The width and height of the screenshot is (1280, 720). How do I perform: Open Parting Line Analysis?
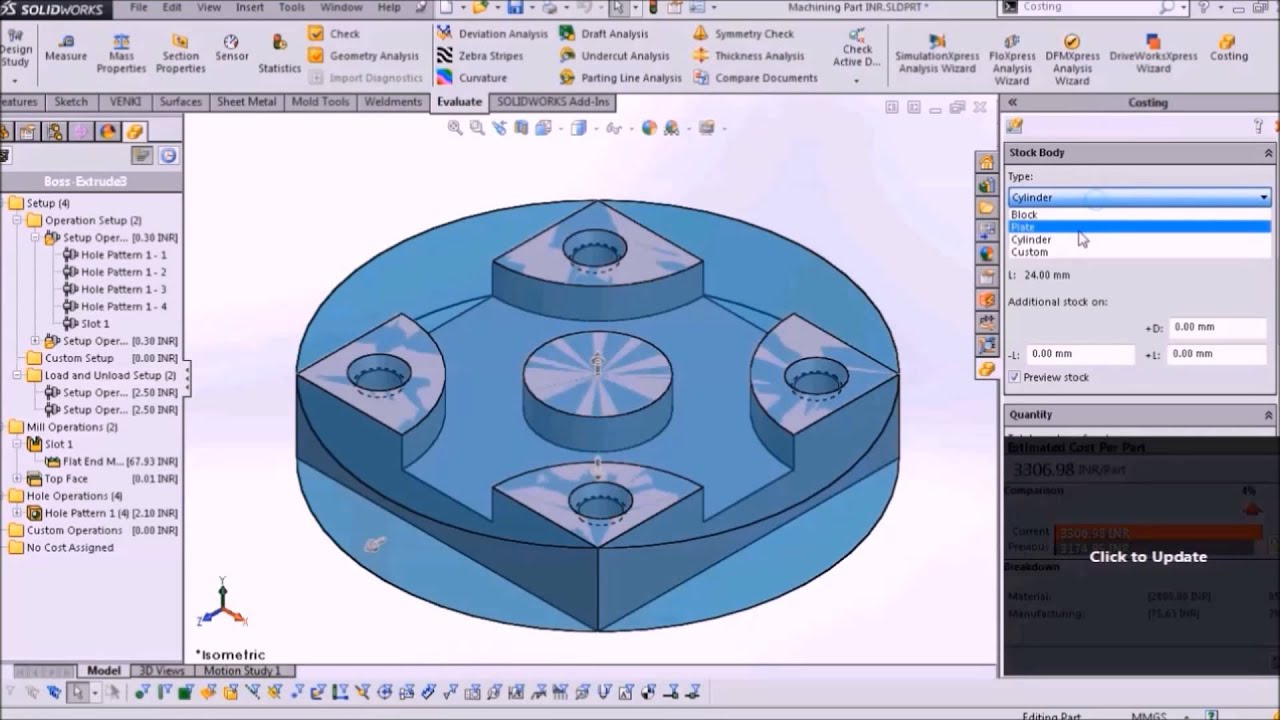pos(621,78)
